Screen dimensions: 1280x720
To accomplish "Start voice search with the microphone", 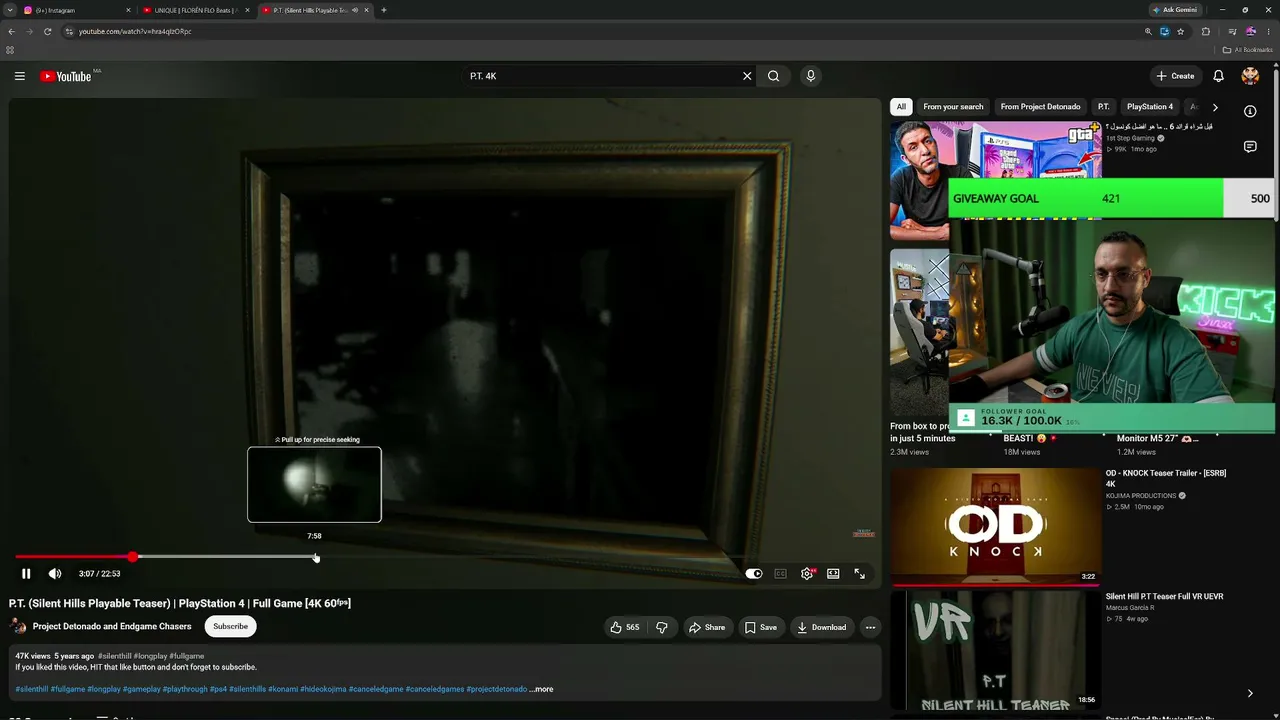I will click(811, 76).
